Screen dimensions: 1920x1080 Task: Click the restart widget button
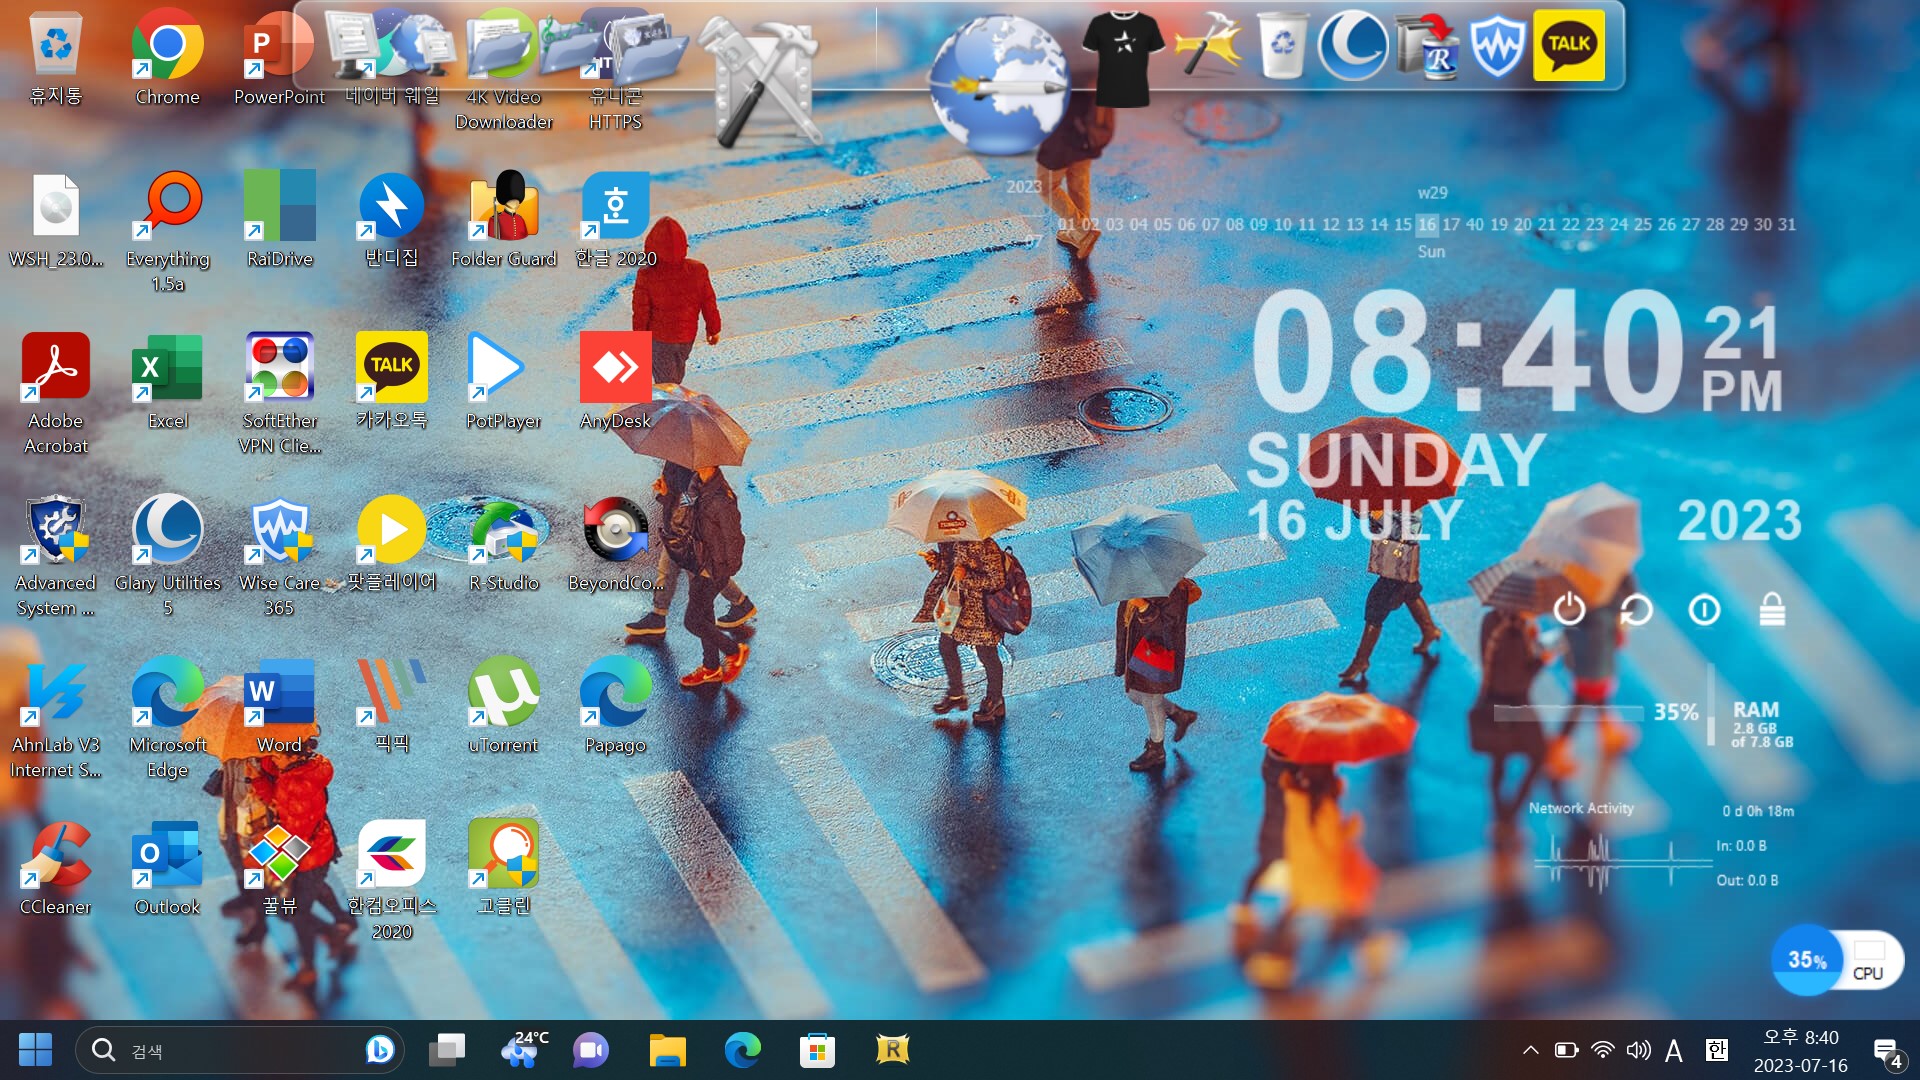click(1636, 609)
